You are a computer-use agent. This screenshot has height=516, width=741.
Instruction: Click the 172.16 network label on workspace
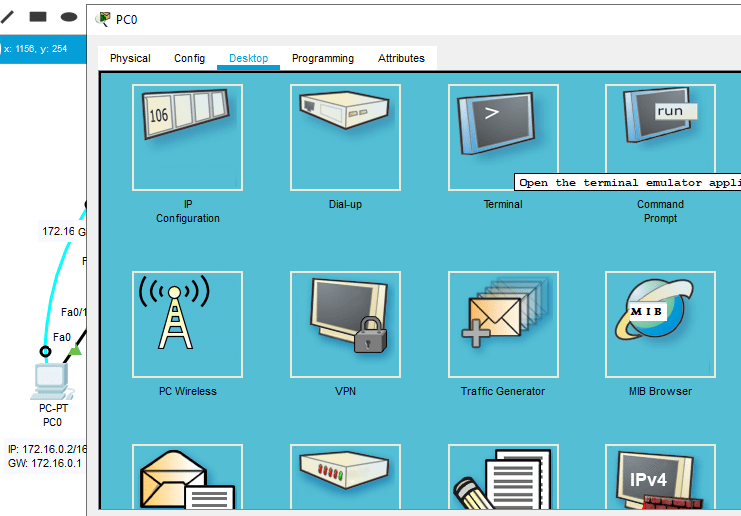coord(59,231)
